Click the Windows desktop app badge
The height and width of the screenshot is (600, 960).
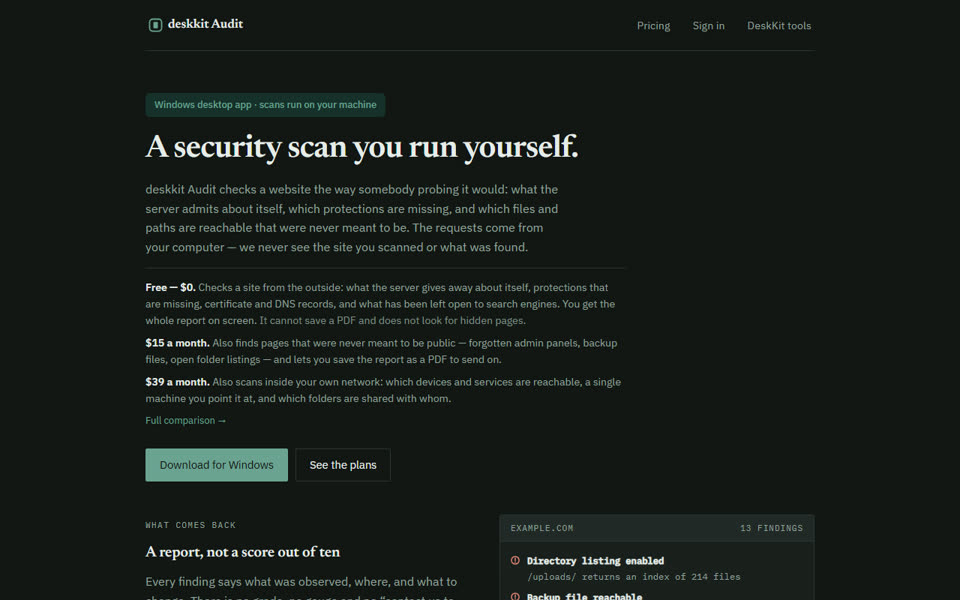point(265,105)
